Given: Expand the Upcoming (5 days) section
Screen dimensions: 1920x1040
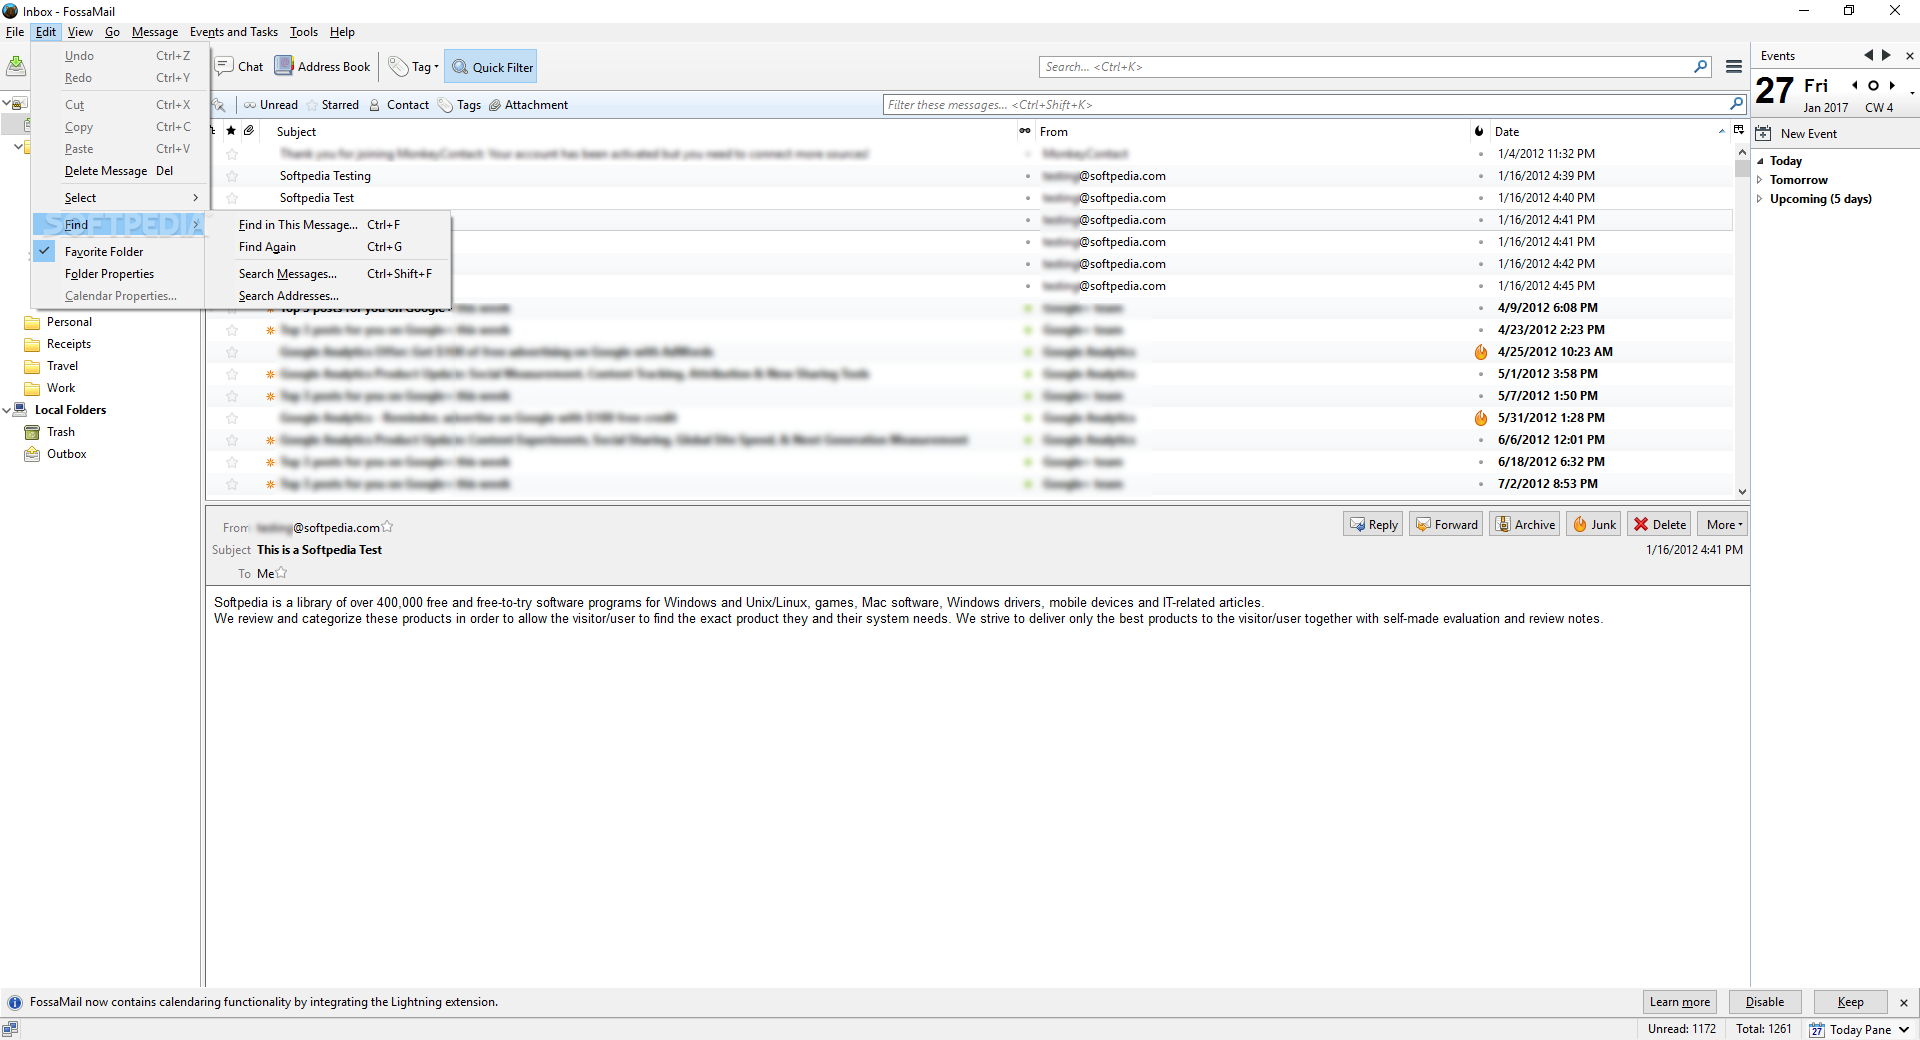Looking at the screenshot, I should pos(1760,199).
